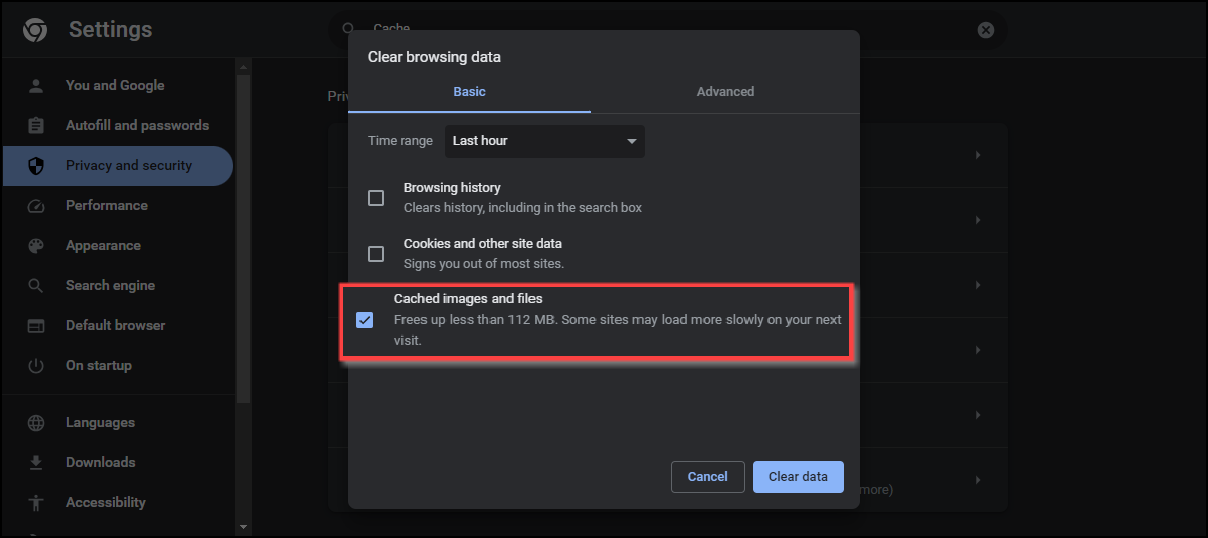
Task: Click the Search engine magnifier icon
Action: click(x=36, y=286)
